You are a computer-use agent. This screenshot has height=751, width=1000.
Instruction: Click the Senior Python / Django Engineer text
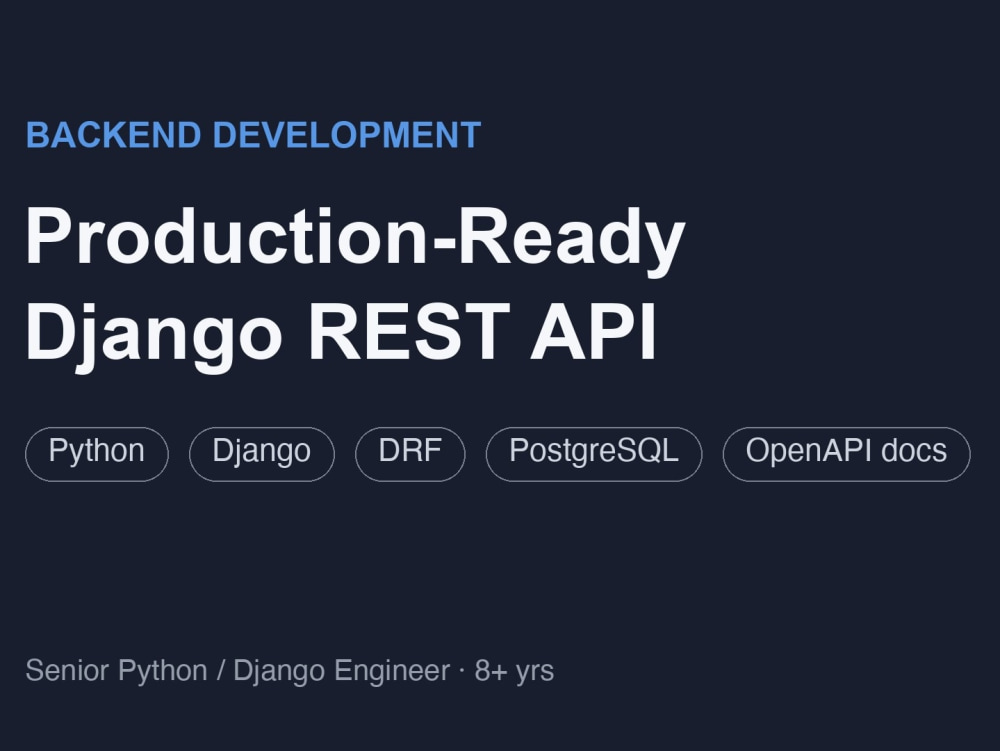tap(237, 671)
